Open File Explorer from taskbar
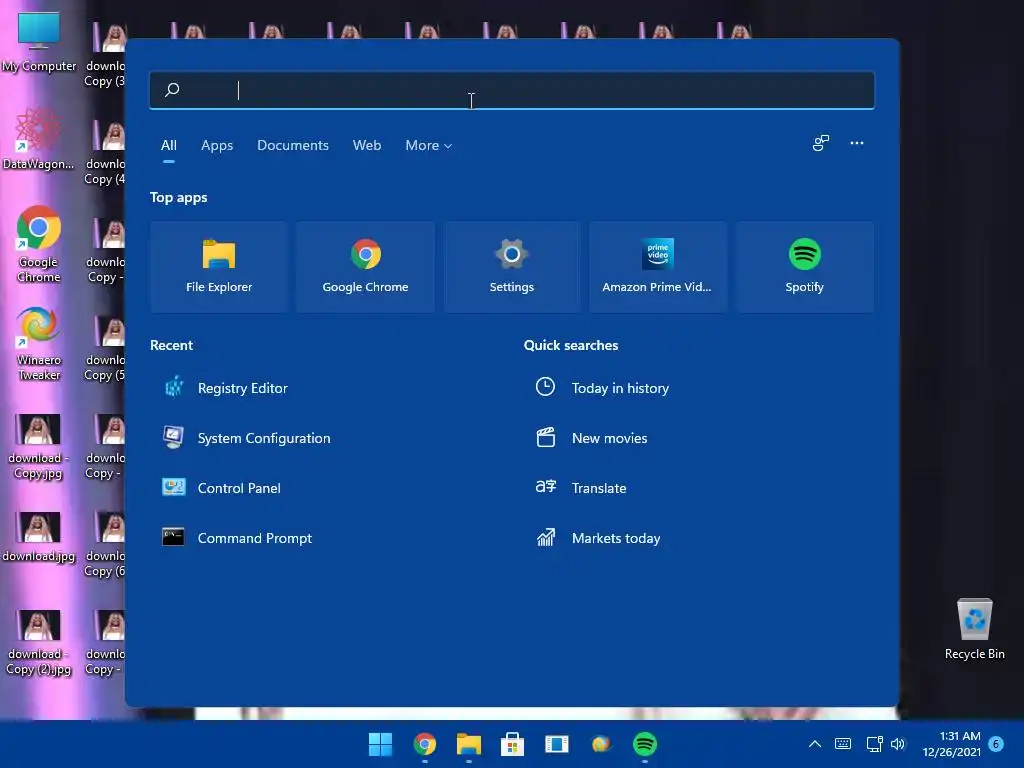This screenshot has width=1024, height=768. pos(469,744)
